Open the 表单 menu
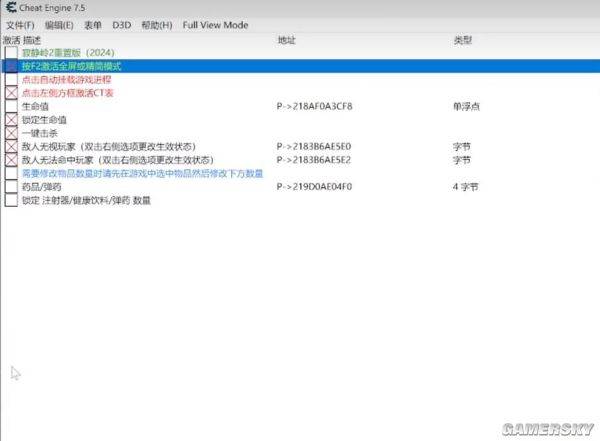 coord(93,25)
